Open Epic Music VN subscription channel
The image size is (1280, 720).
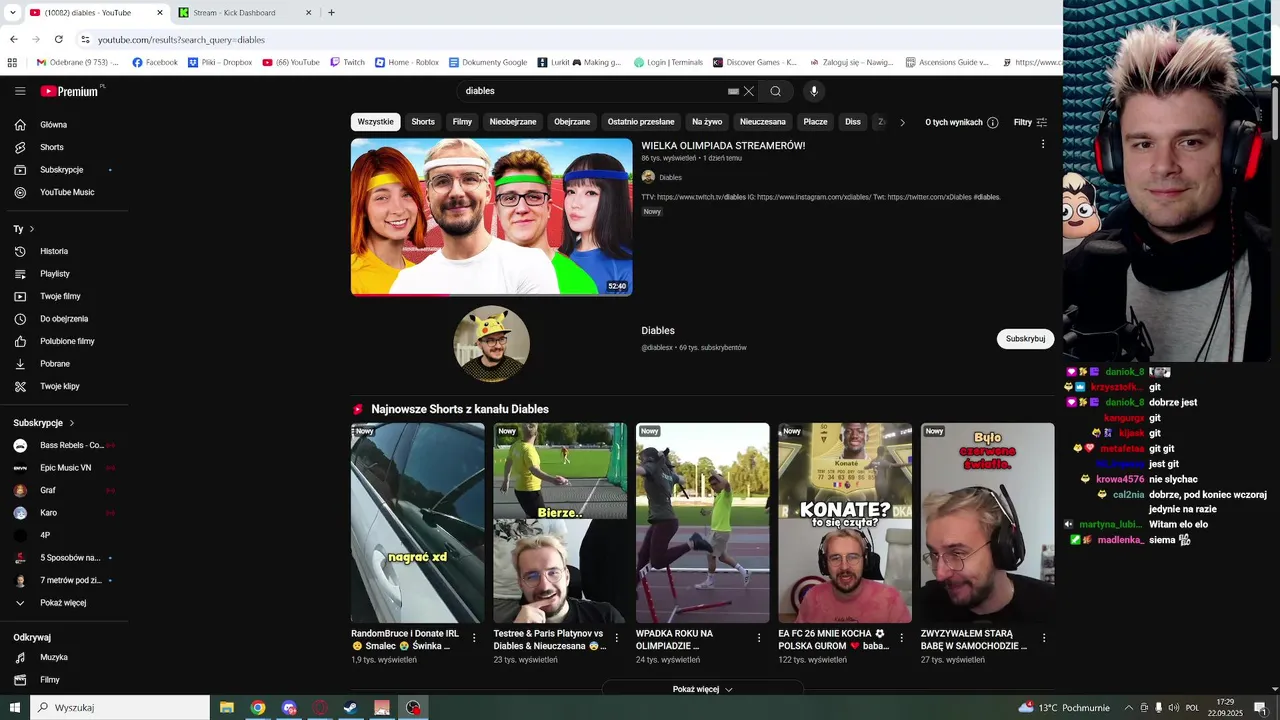[64, 468]
